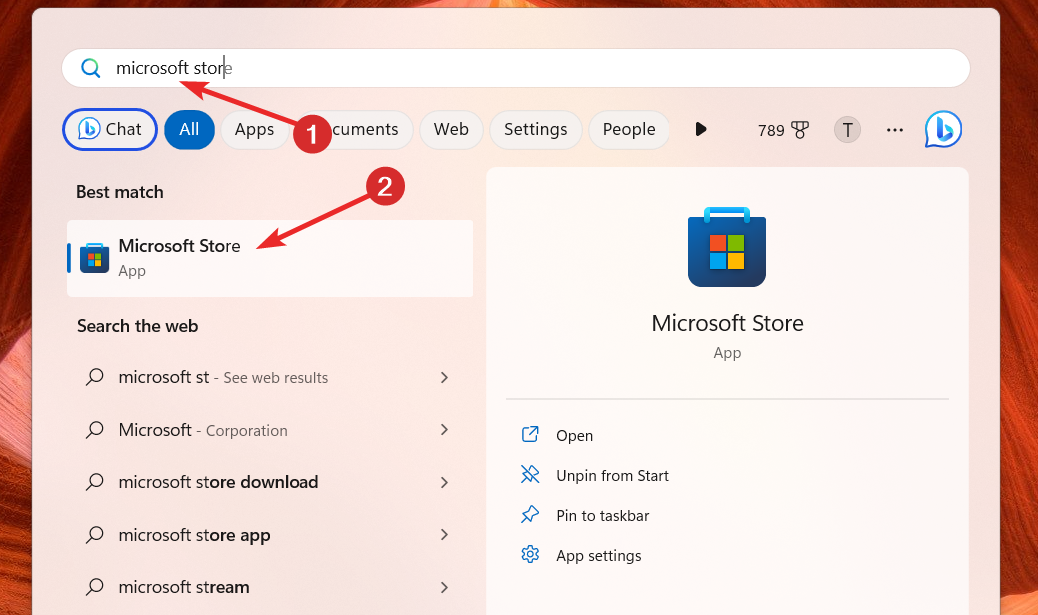This screenshot has width=1038, height=615.
Task: Open the Bing Chat filter button
Action: point(110,129)
